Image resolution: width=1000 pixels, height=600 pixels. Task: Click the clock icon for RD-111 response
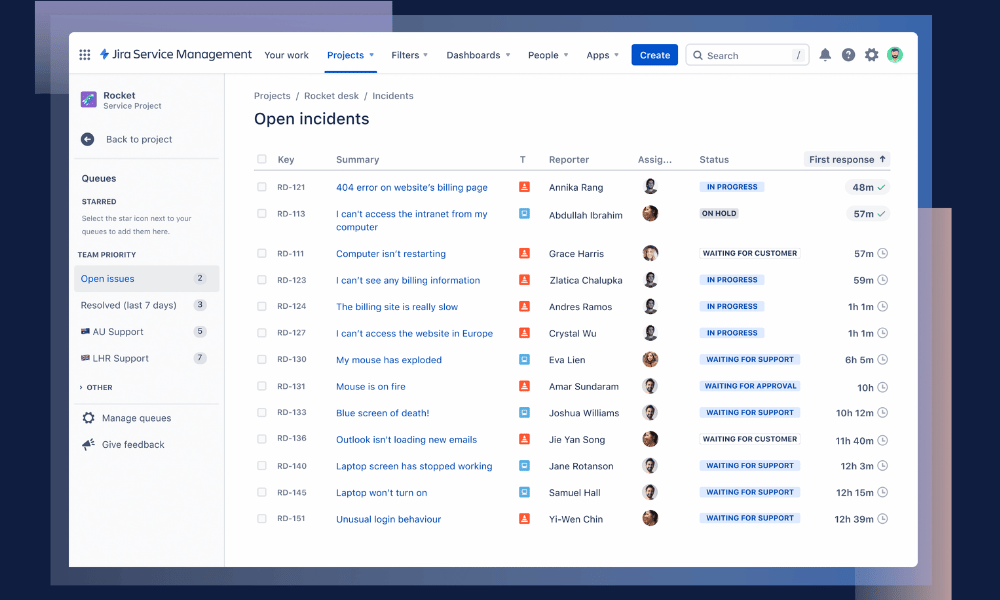point(883,253)
